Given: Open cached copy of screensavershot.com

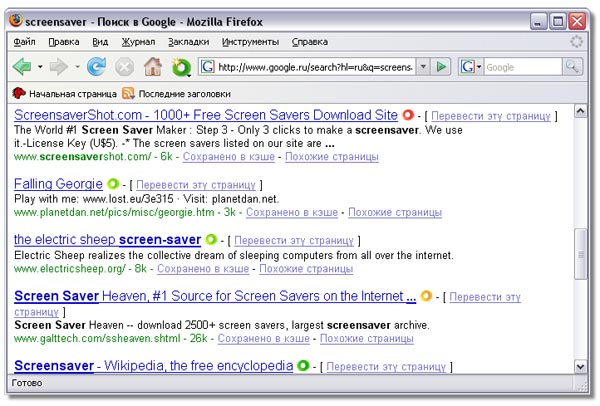Looking at the screenshot, I should pos(228,157).
